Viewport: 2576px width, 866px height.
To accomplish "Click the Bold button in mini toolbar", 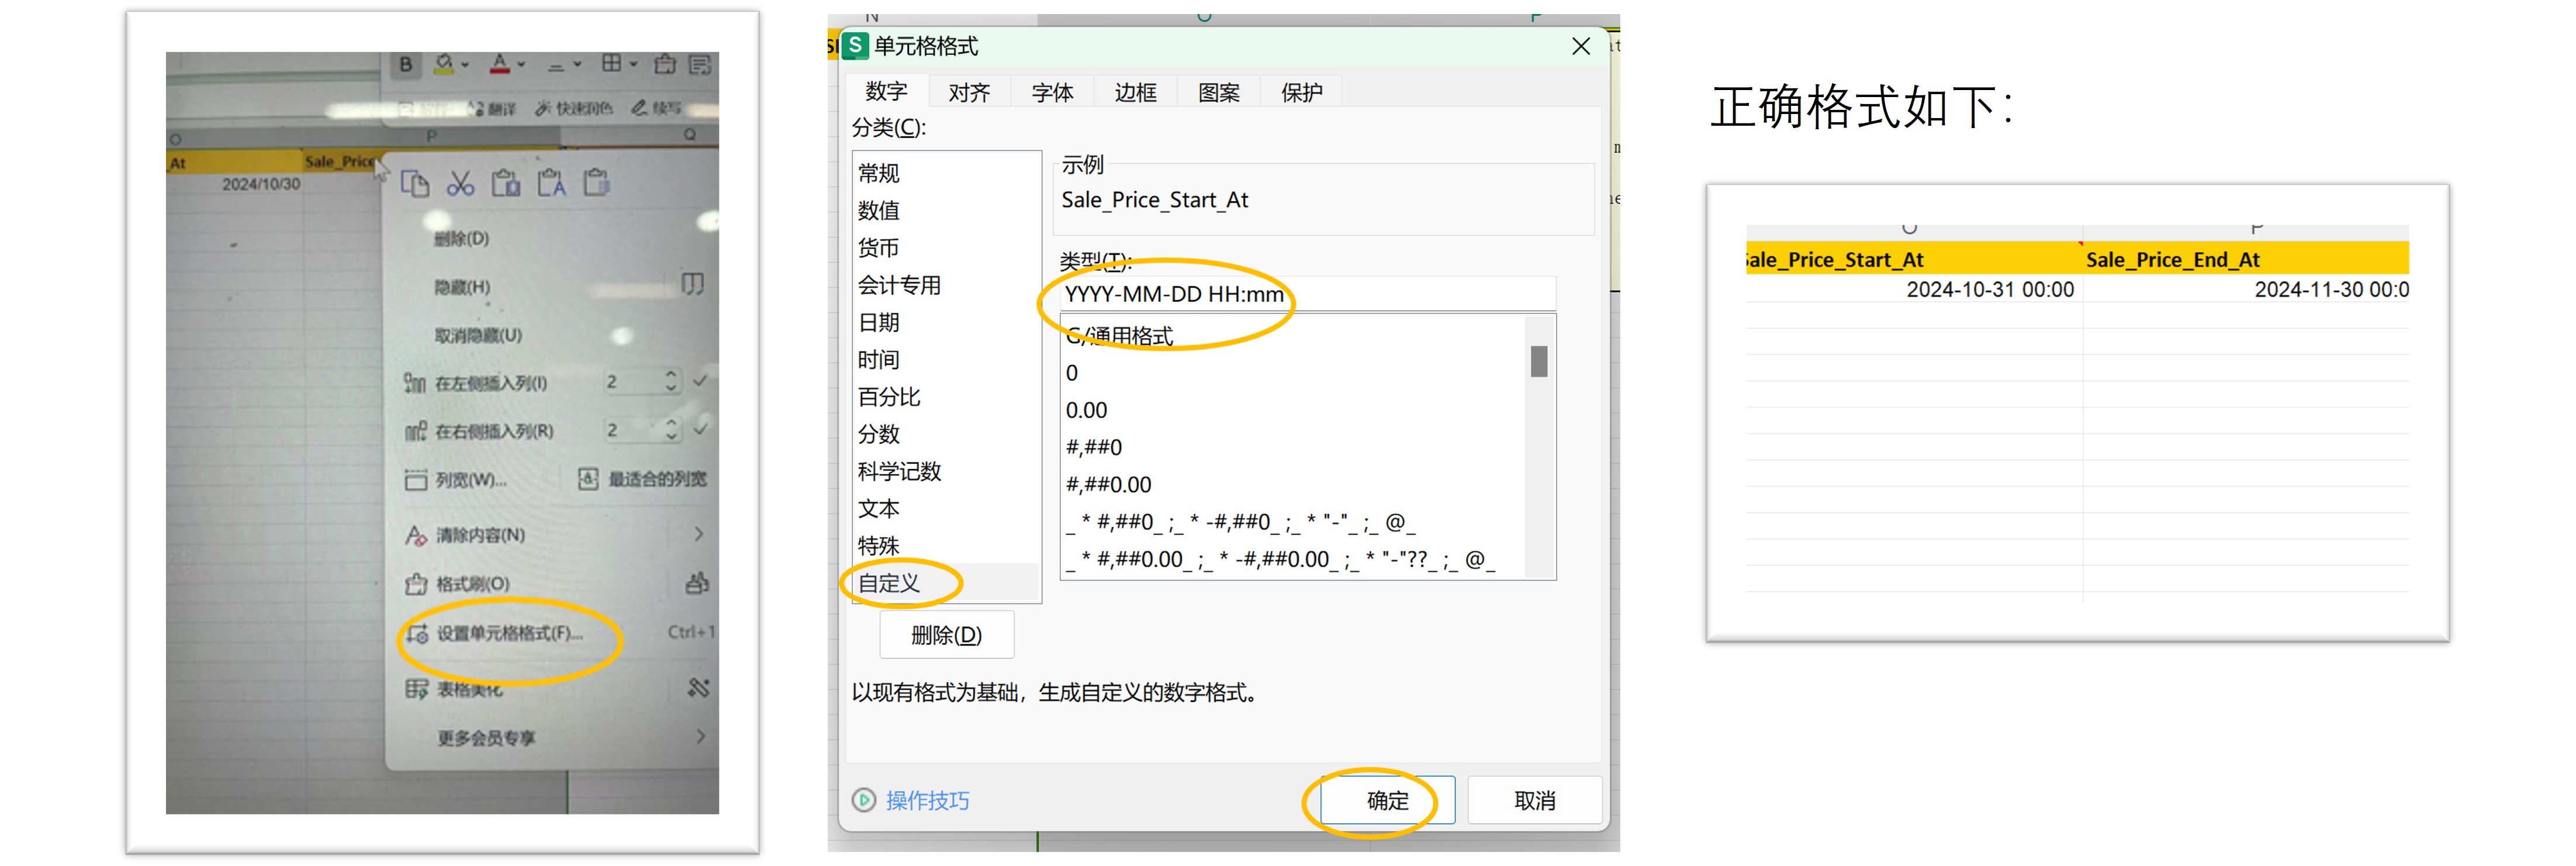I will click(405, 64).
